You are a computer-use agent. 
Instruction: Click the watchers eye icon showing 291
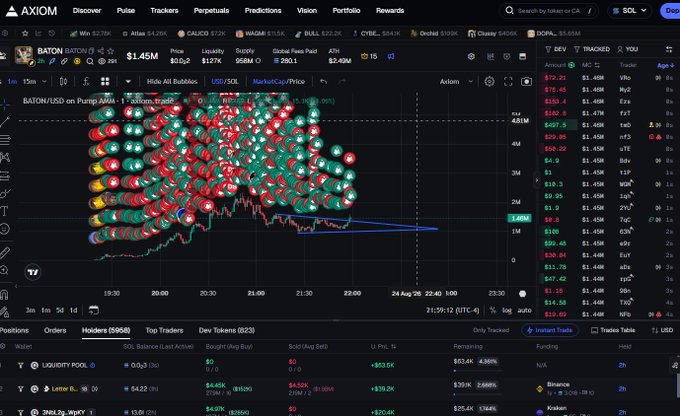(x=107, y=61)
